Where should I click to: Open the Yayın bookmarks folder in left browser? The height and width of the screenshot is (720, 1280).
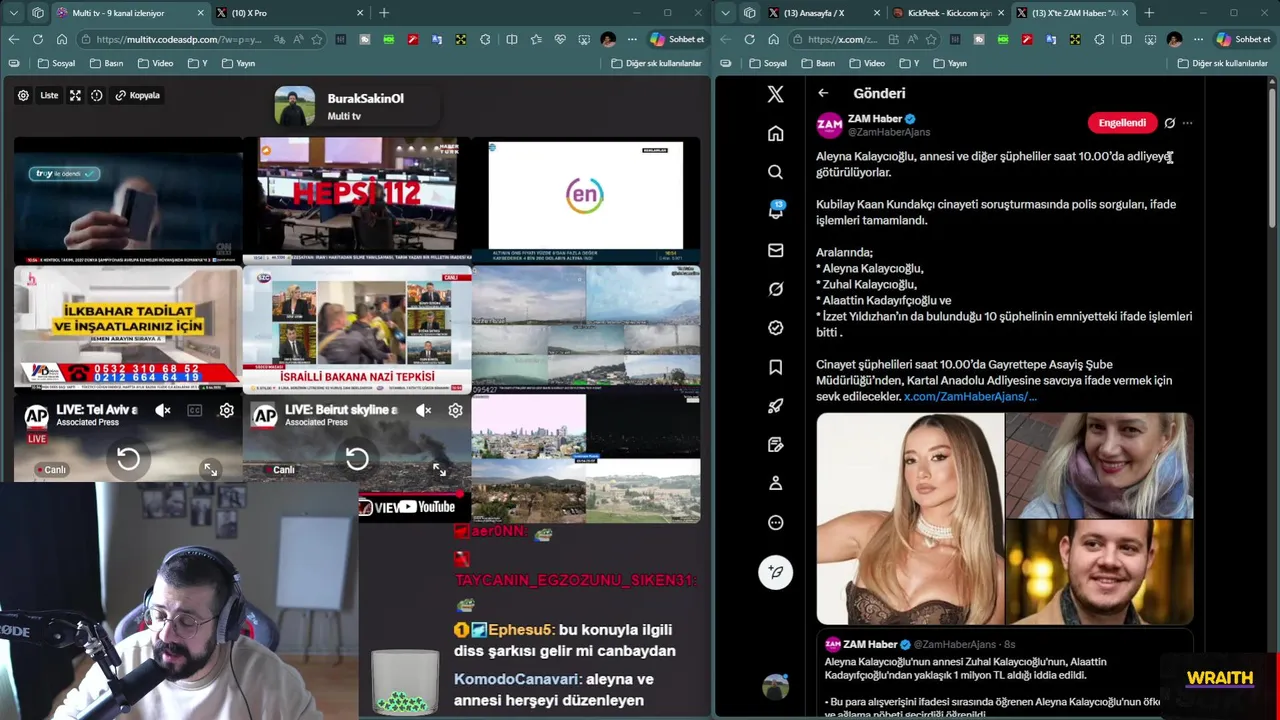coord(238,63)
